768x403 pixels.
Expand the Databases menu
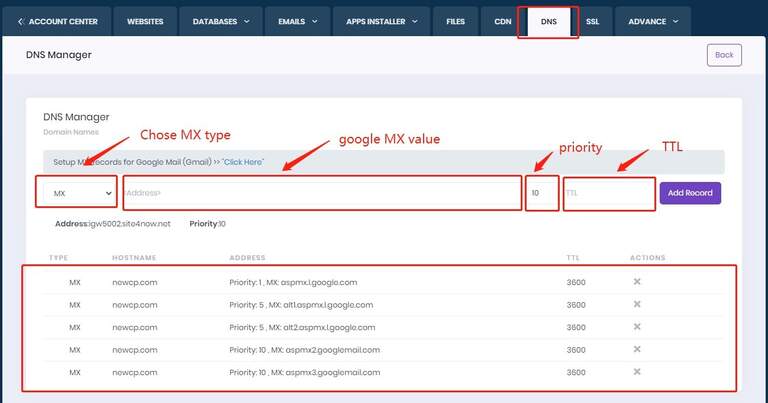pos(221,22)
